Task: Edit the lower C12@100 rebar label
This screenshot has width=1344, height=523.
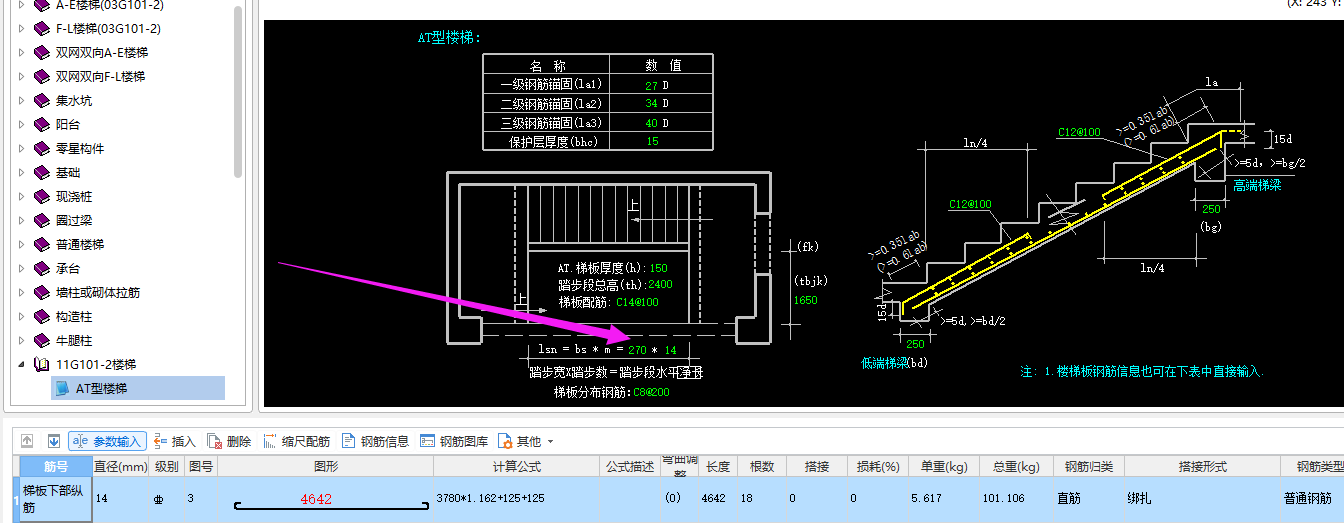Action: (970, 204)
